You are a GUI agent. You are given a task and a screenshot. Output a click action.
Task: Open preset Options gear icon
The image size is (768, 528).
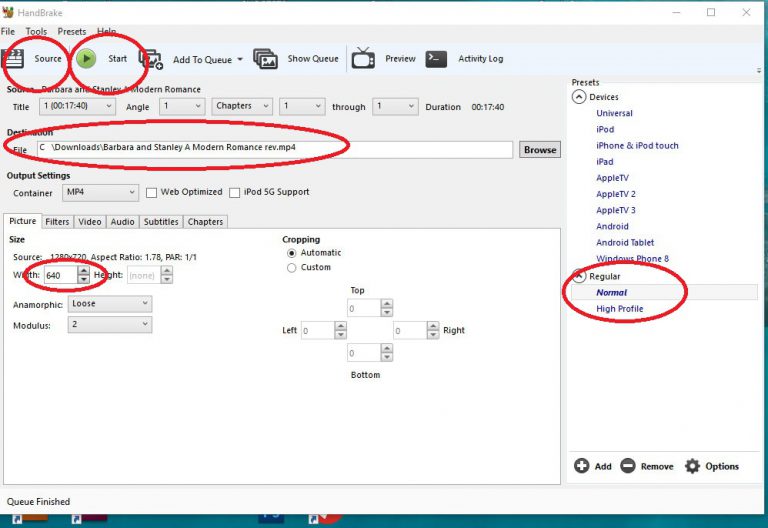[x=692, y=466]
